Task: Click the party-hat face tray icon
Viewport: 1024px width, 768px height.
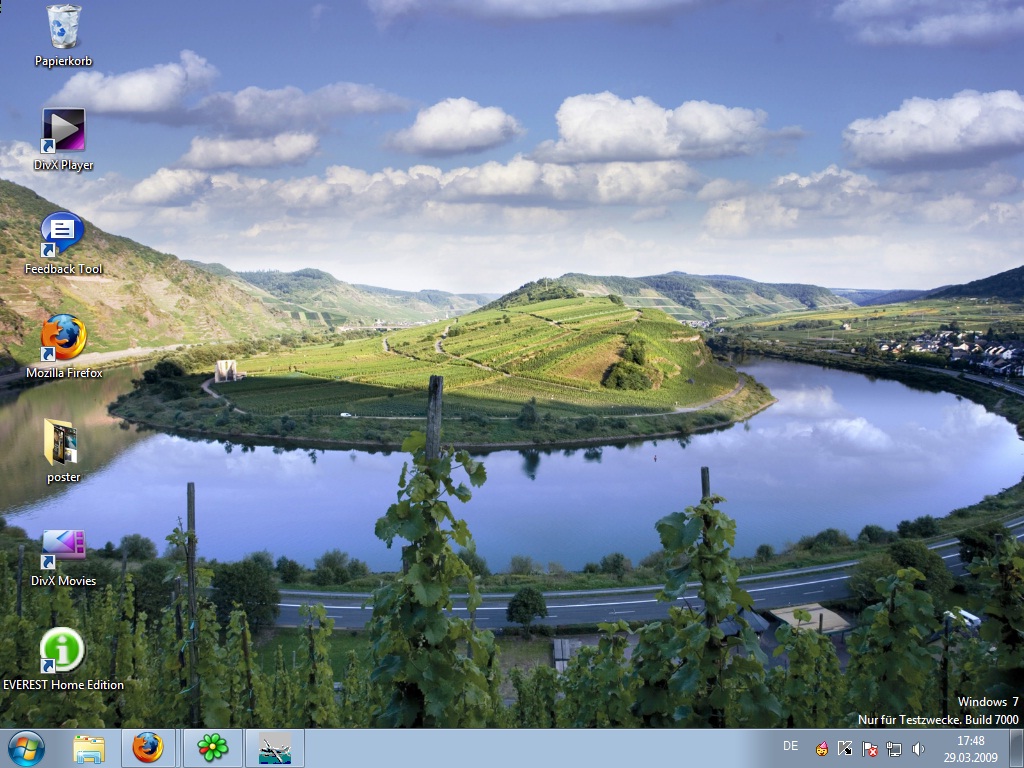Action: 822,748
